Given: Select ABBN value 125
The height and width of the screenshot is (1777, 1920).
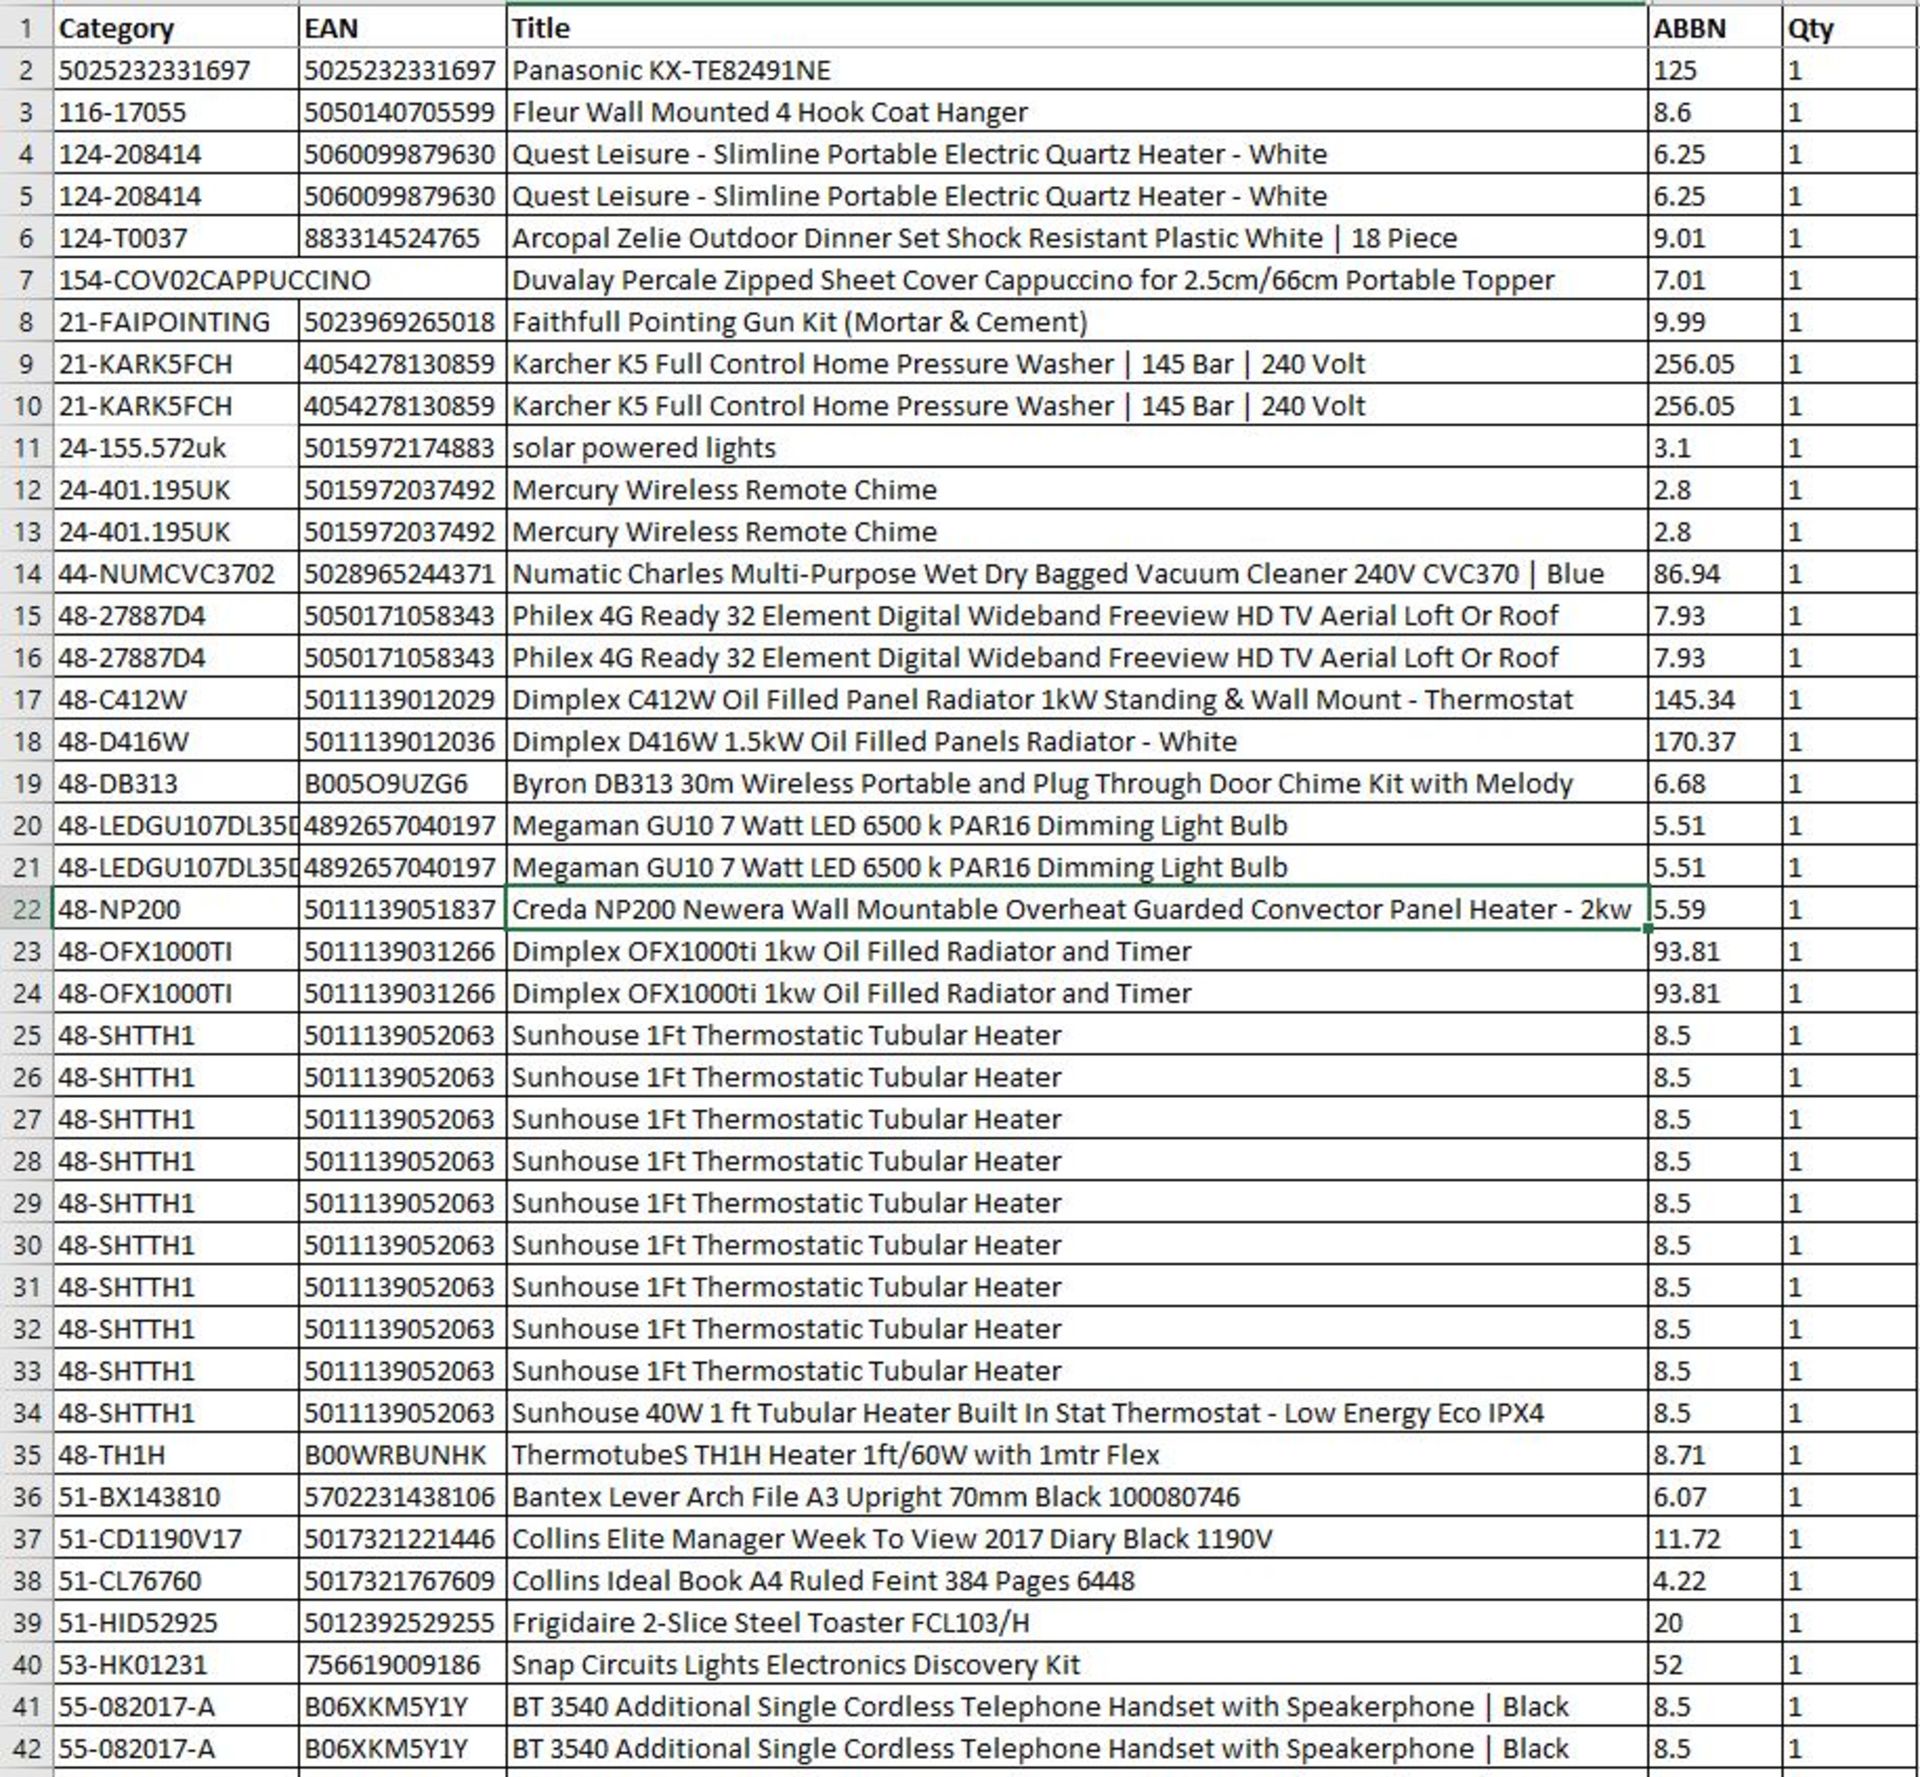Looking at the screenshot, I should (x=1715, y=70).
